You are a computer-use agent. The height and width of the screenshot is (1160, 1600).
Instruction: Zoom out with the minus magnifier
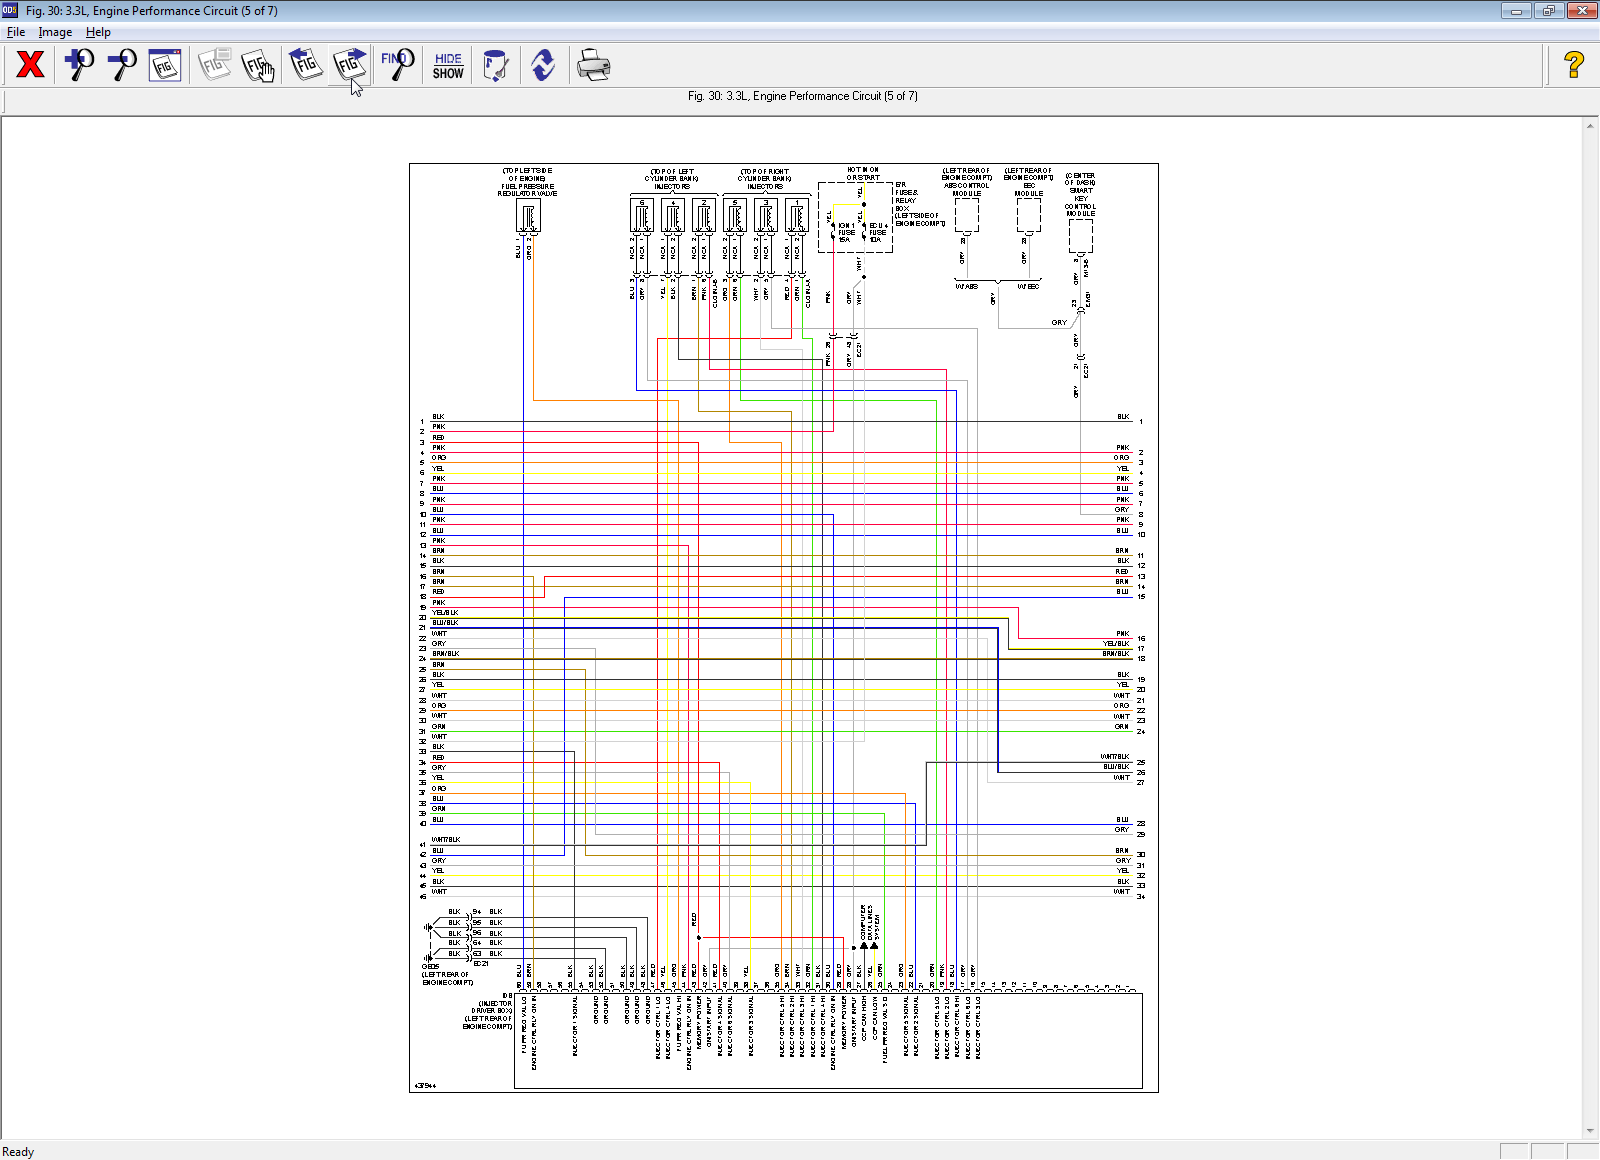point(122,65)
